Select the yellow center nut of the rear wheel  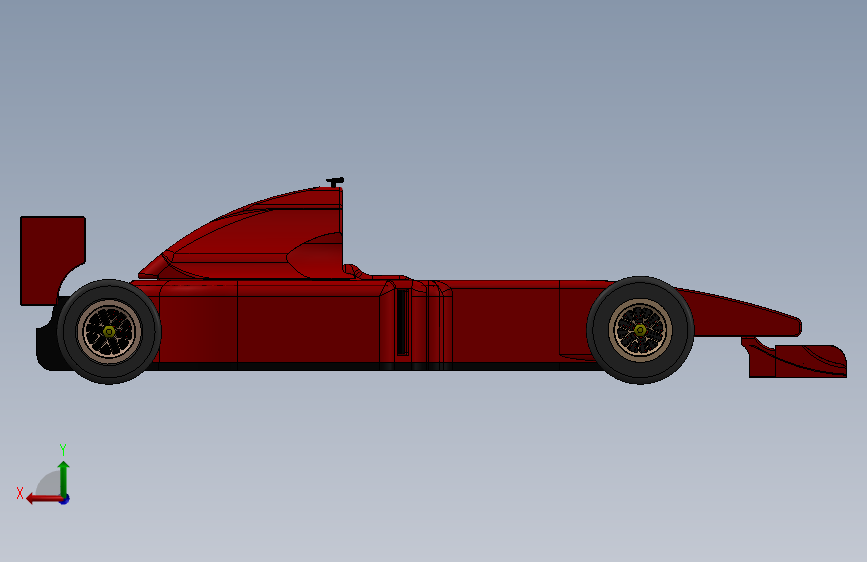tap(109, 331)
